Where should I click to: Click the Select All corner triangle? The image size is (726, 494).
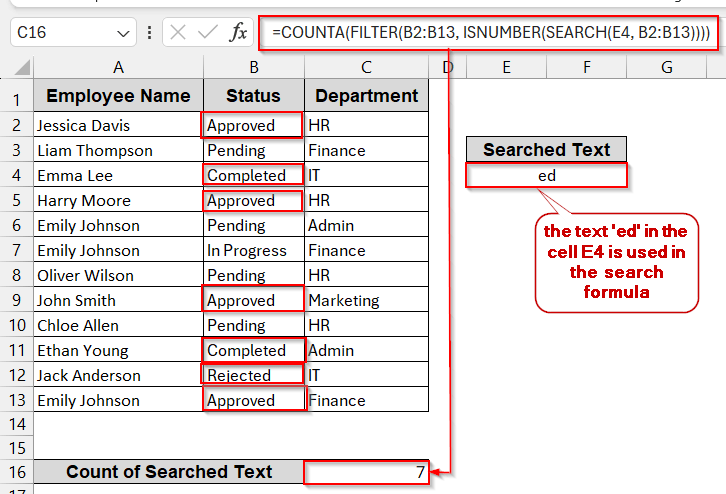pos(17,68)
